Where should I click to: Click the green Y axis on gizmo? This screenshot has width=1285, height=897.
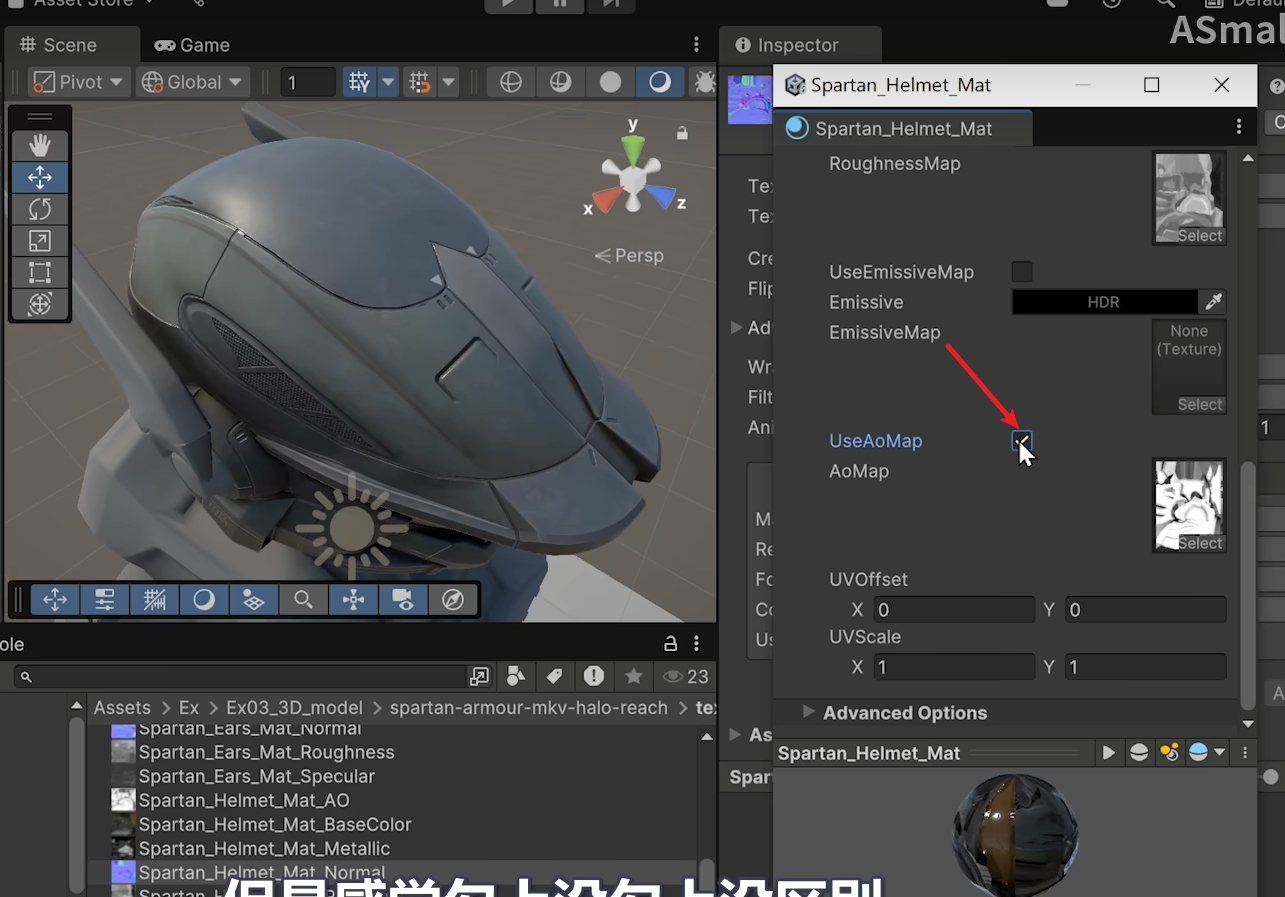pyautogui.click(x=632, y=150)
